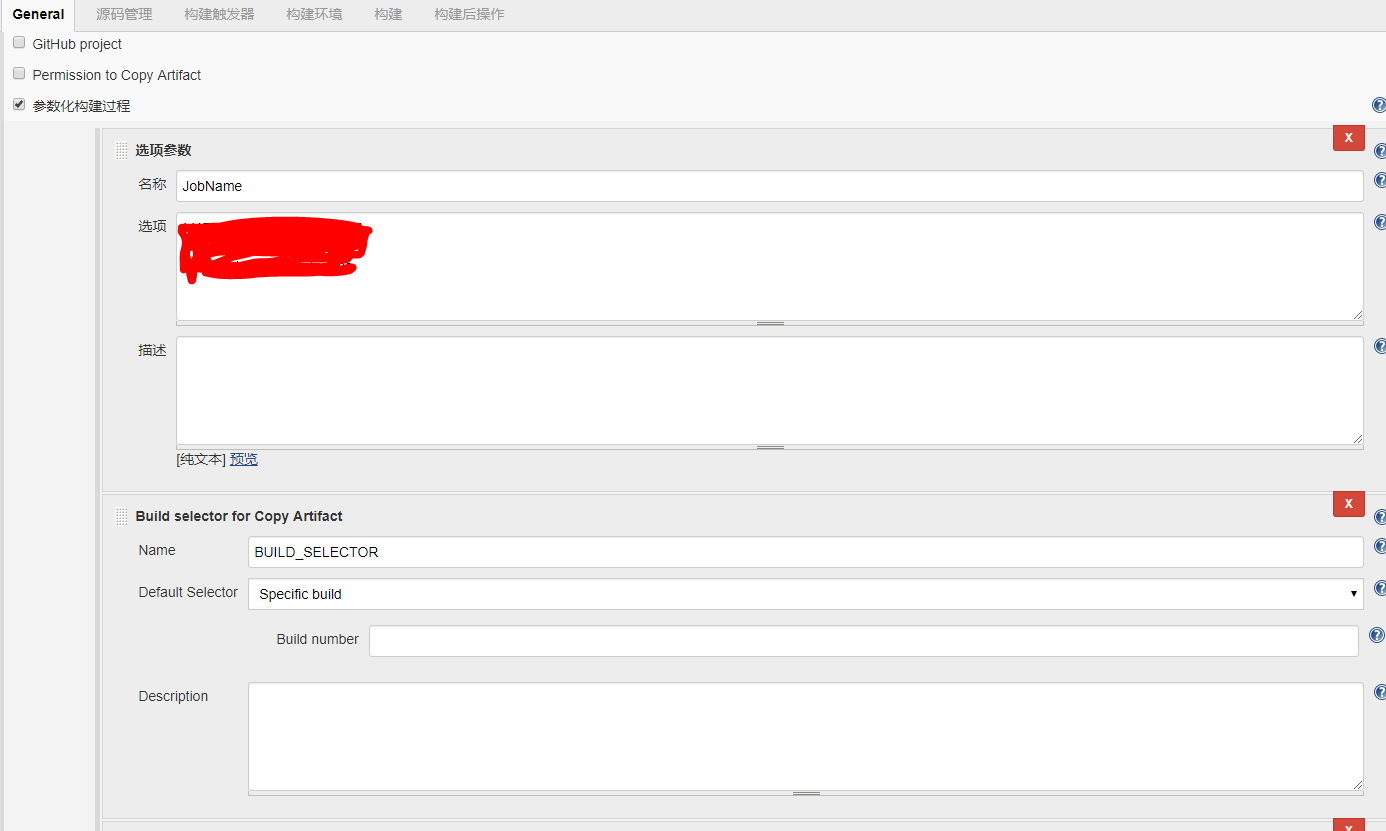This screenshot has width=1386, height=831.
Task: Click resize bar below 描述 textarea
Action: click(x=769, y=447)
